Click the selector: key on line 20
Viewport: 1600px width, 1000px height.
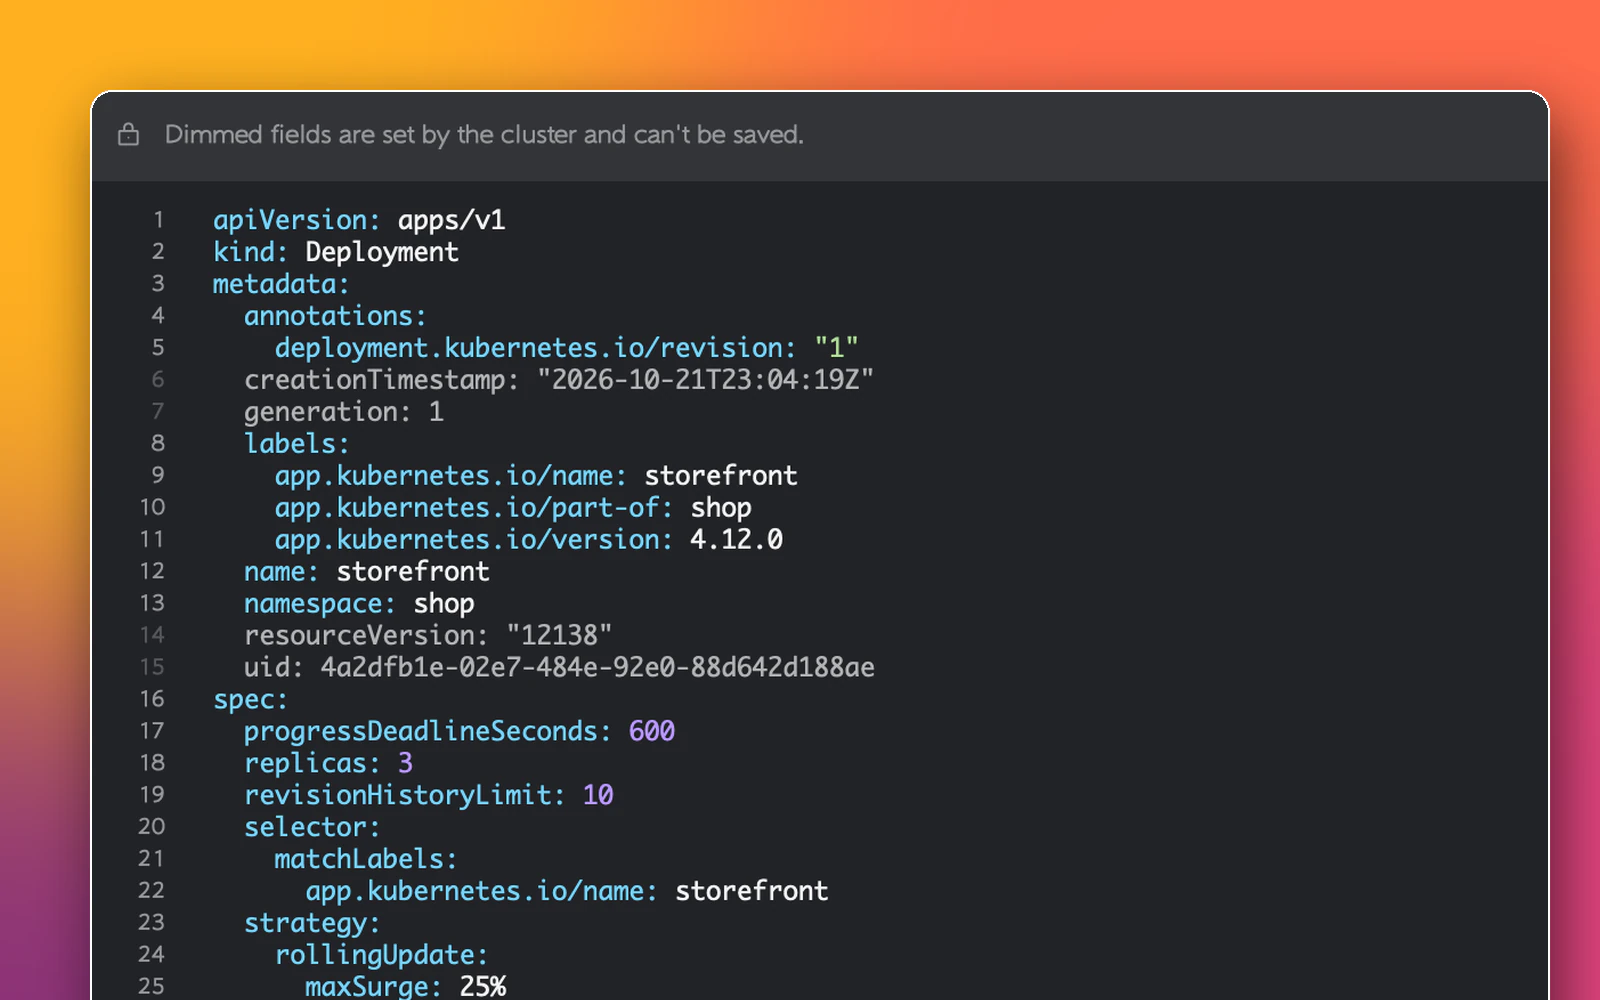[312, 828]
